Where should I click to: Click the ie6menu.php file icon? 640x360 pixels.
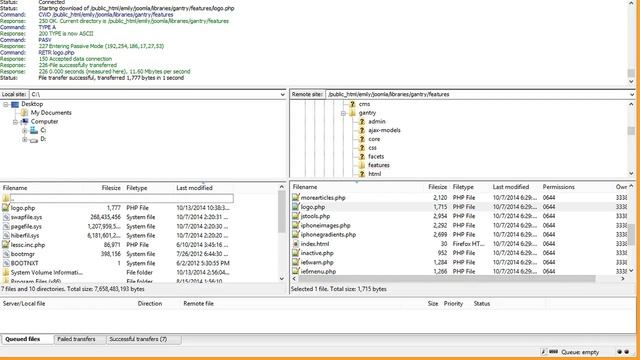pyautogui.click(x=296, y=271)
